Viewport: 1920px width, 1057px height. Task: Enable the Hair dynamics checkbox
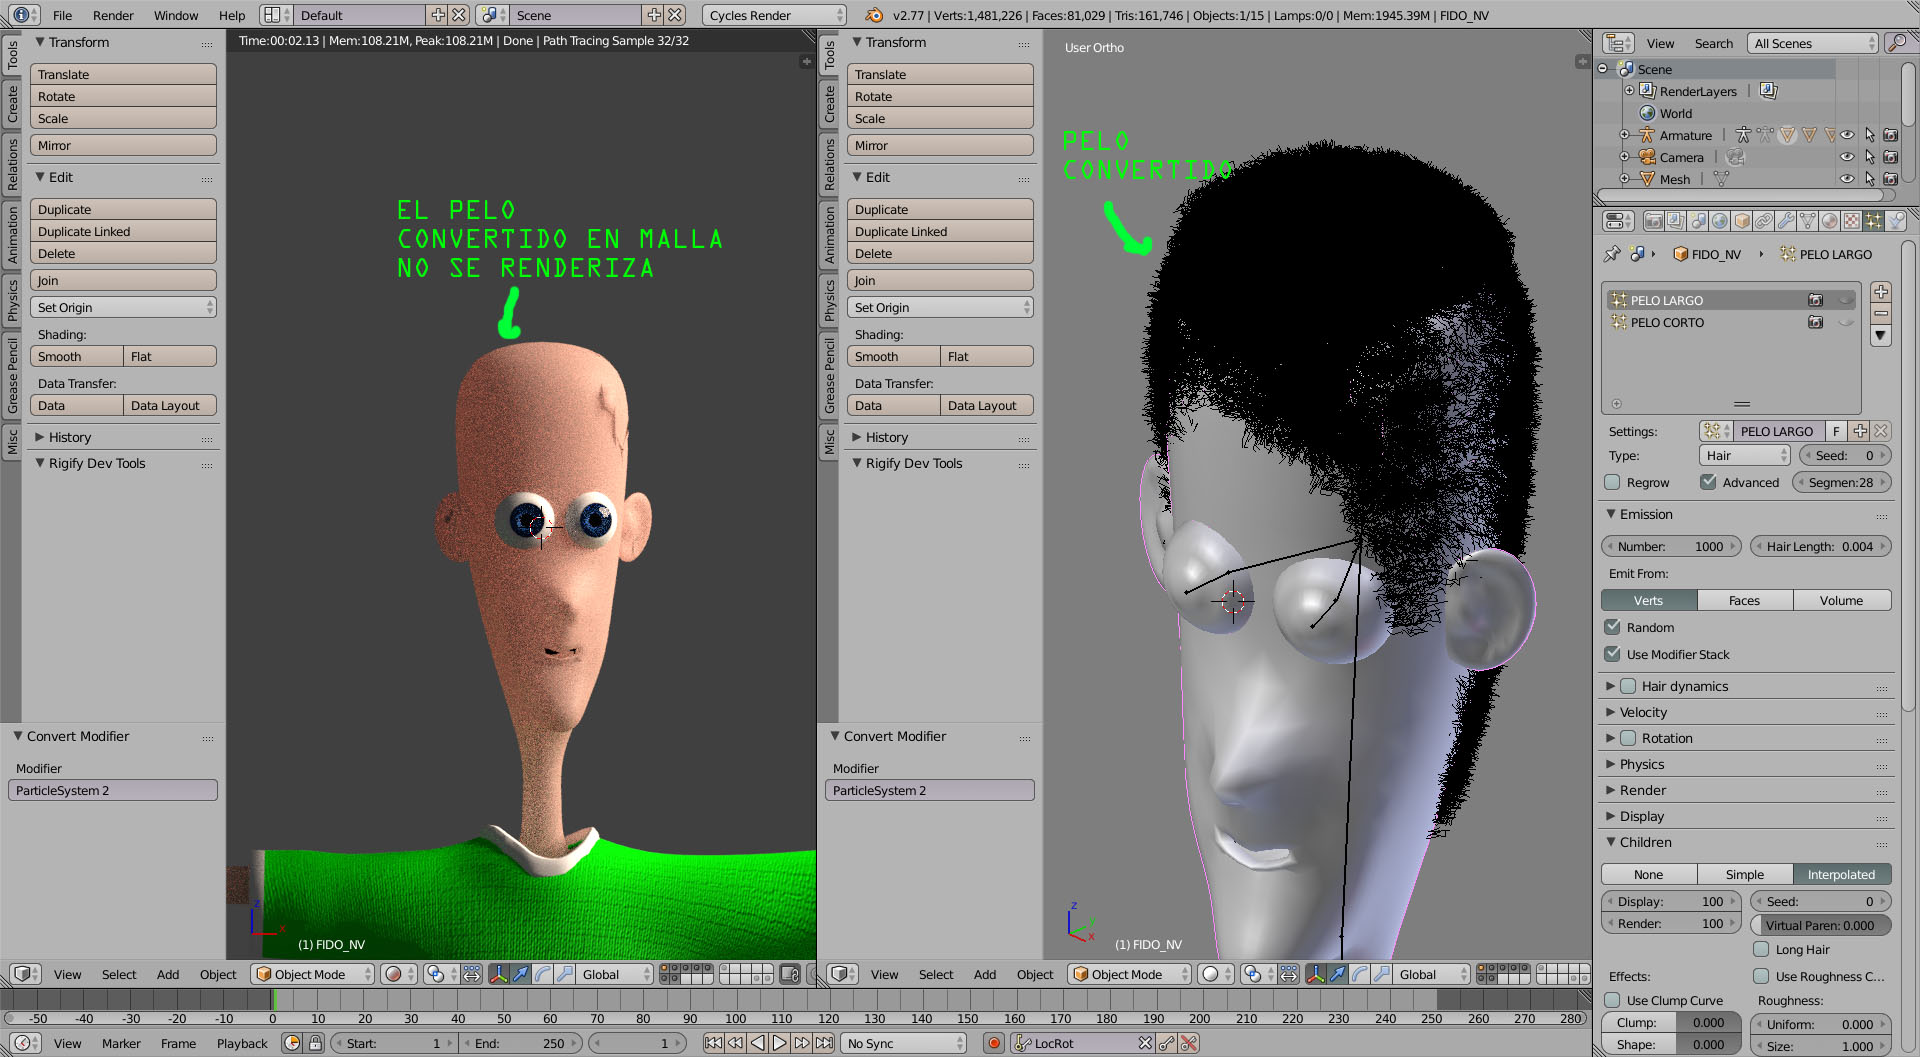click(x=1628, y=686)
